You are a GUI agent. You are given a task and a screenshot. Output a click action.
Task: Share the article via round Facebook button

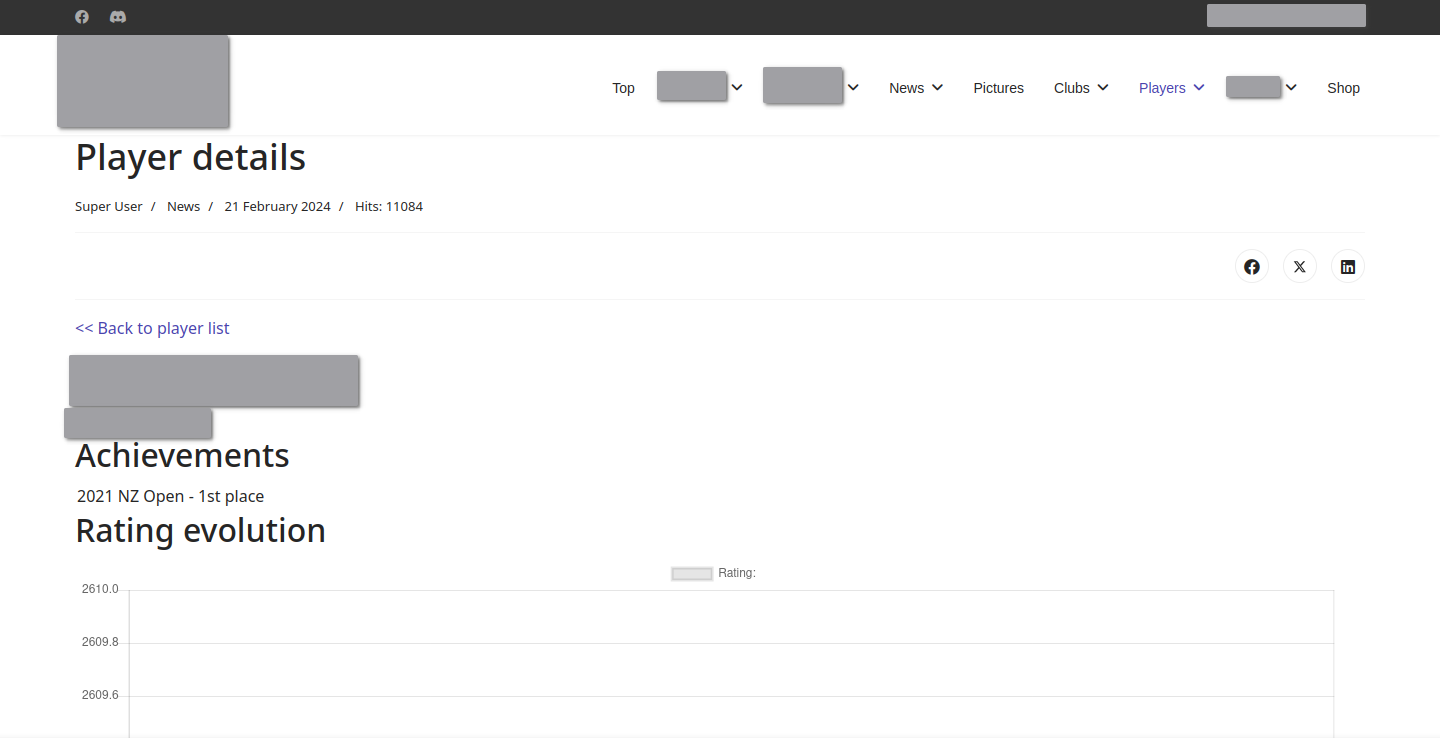pos(1251,267)
